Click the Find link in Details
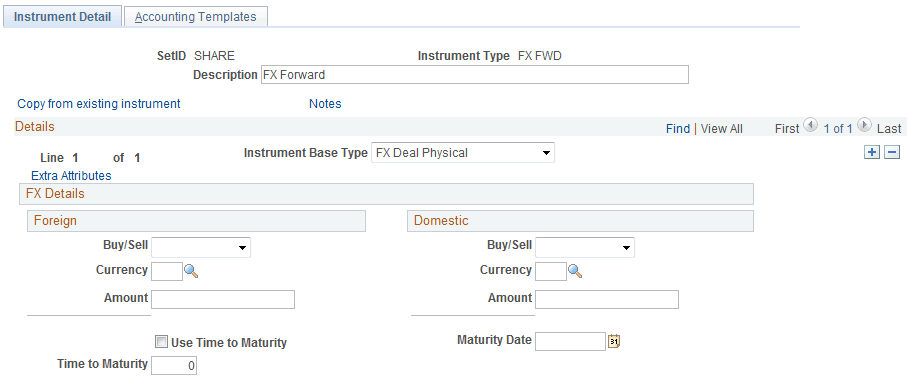Viewport: 911px width, 380px height. 677,129
